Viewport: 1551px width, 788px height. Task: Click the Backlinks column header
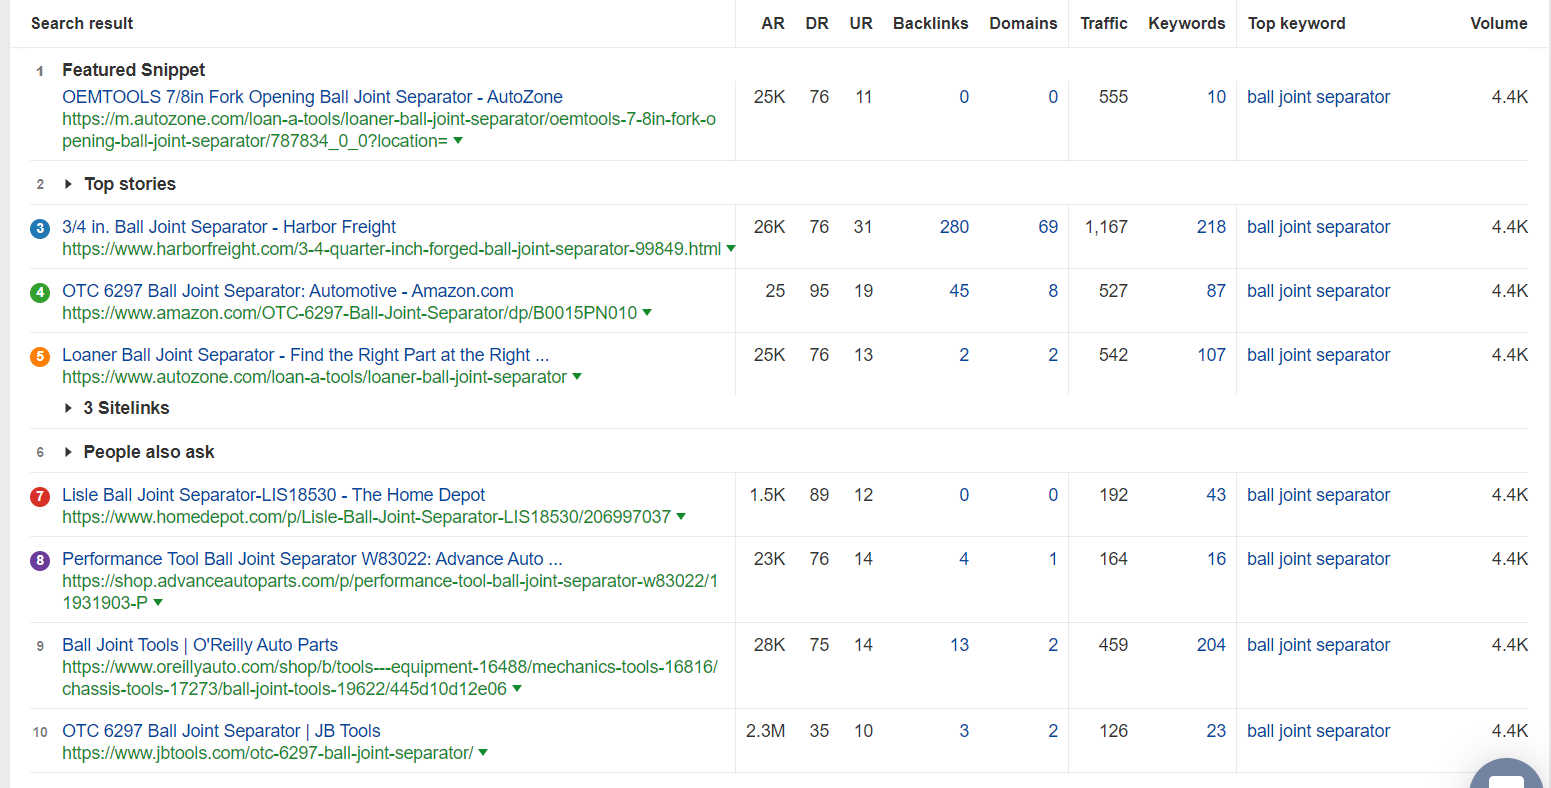click(931, 23)
